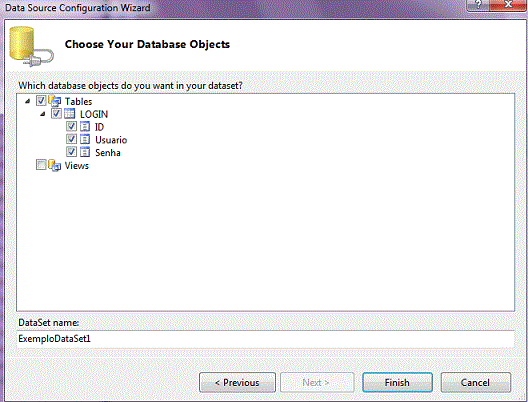Click the Senha column icon
The height and width of the screenshot is (402, 528).
85,152
